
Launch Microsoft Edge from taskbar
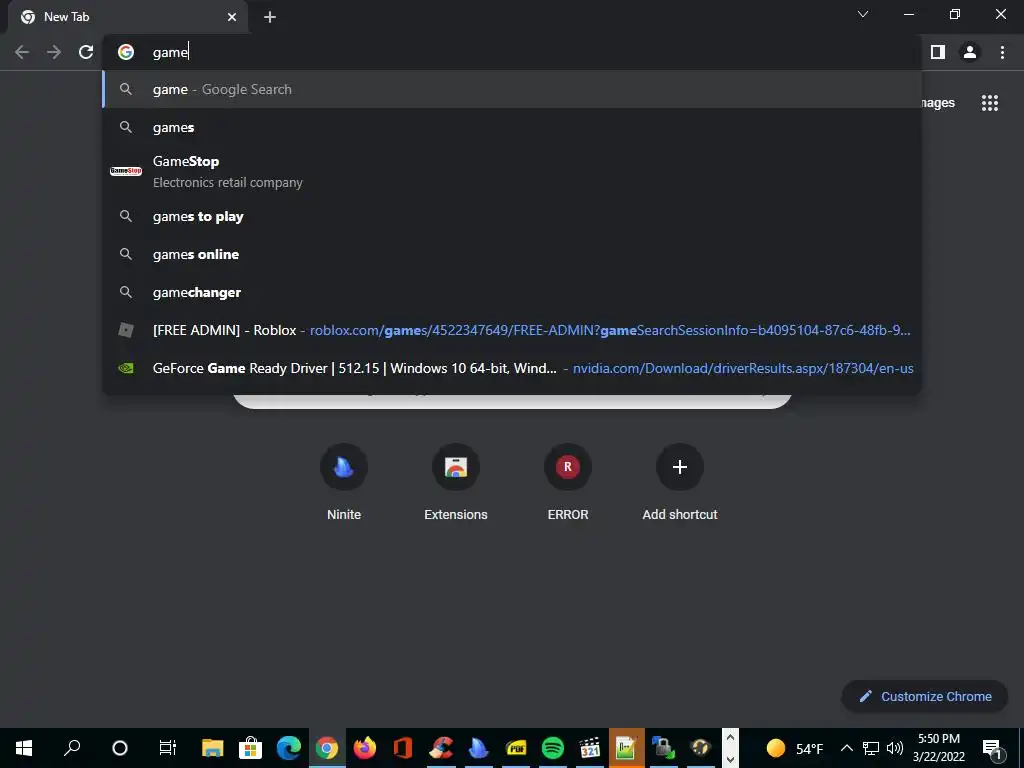[x=289, y=748]
